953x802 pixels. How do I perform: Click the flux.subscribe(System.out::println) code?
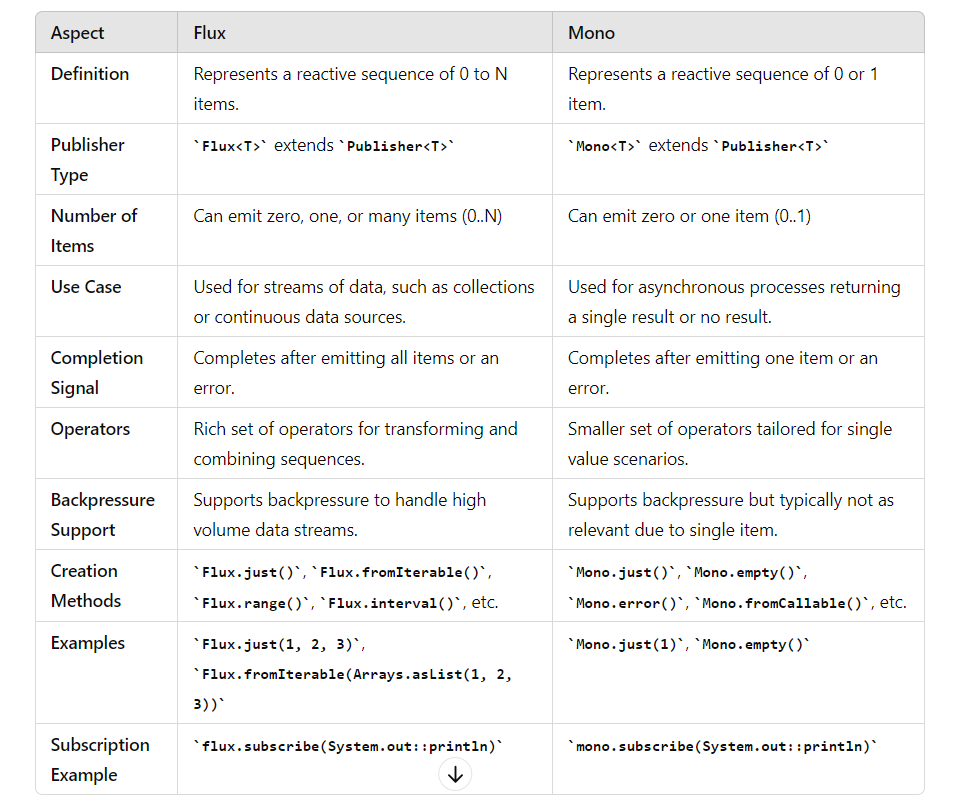click(348, 746)
